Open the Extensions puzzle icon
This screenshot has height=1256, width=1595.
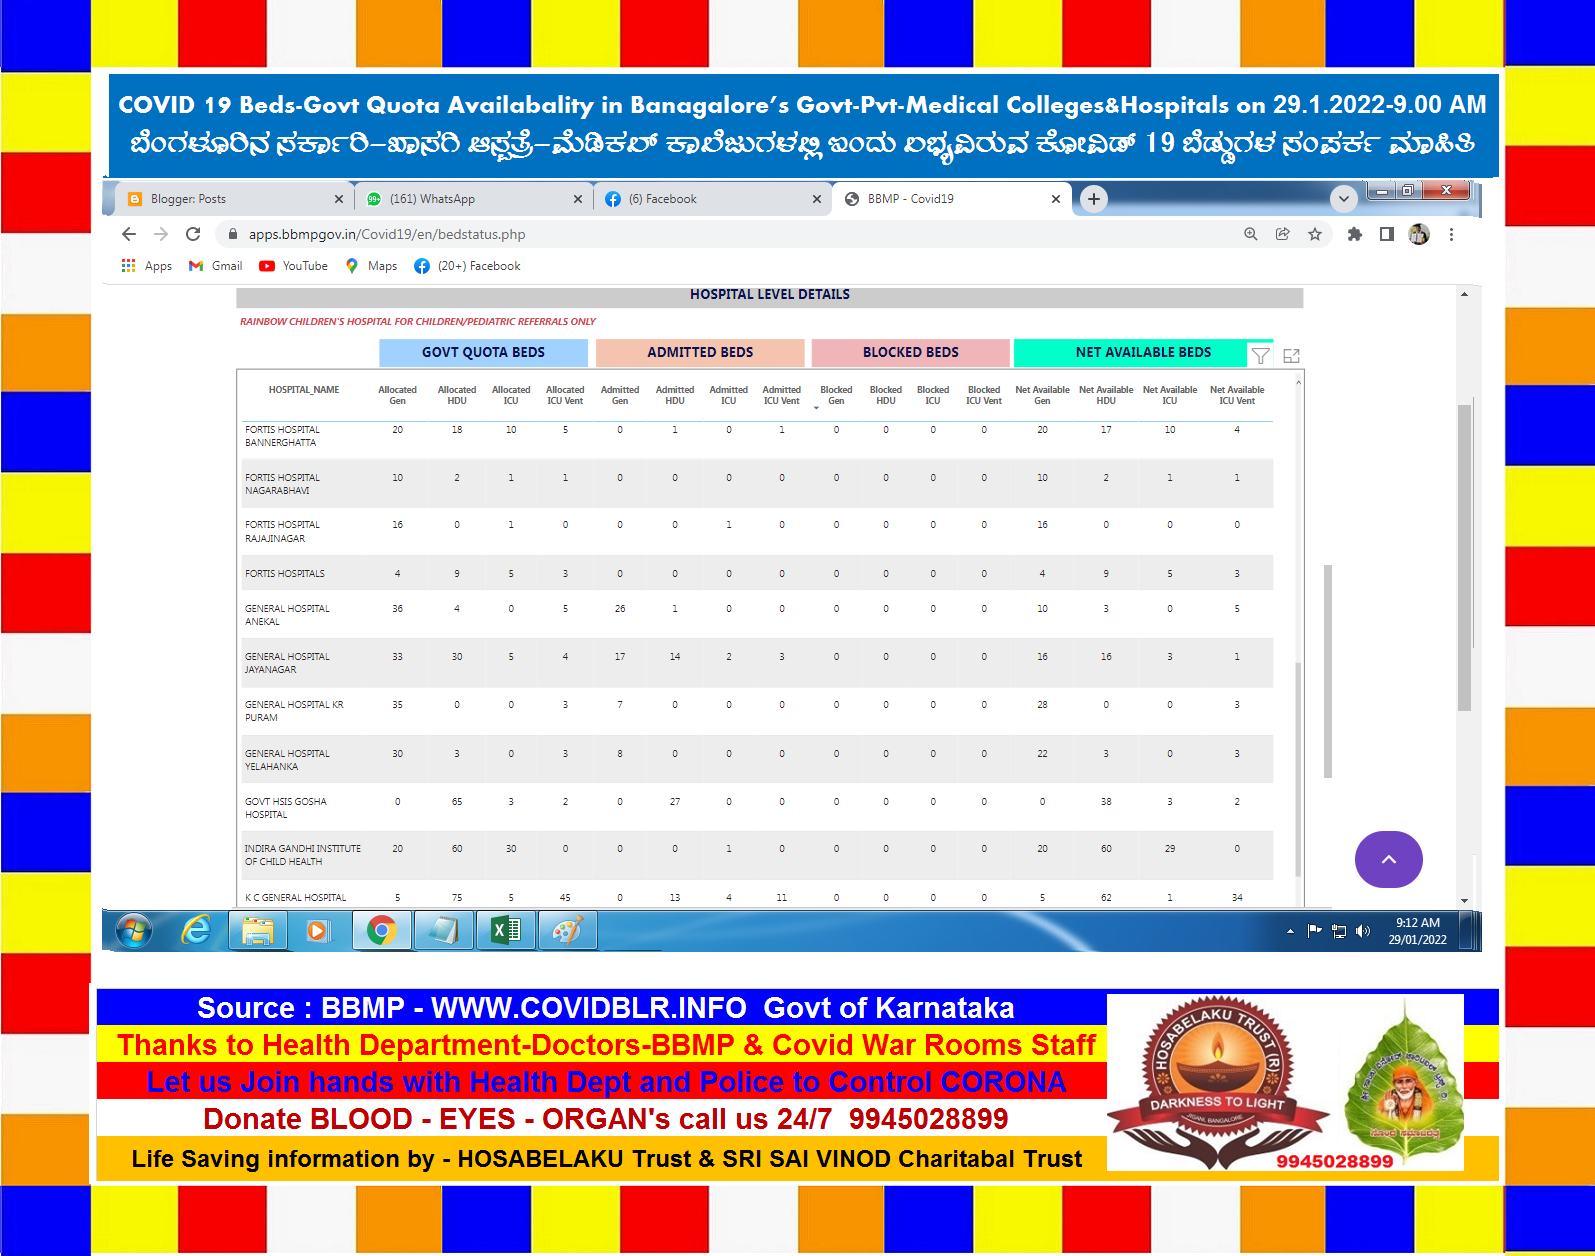1354,234
